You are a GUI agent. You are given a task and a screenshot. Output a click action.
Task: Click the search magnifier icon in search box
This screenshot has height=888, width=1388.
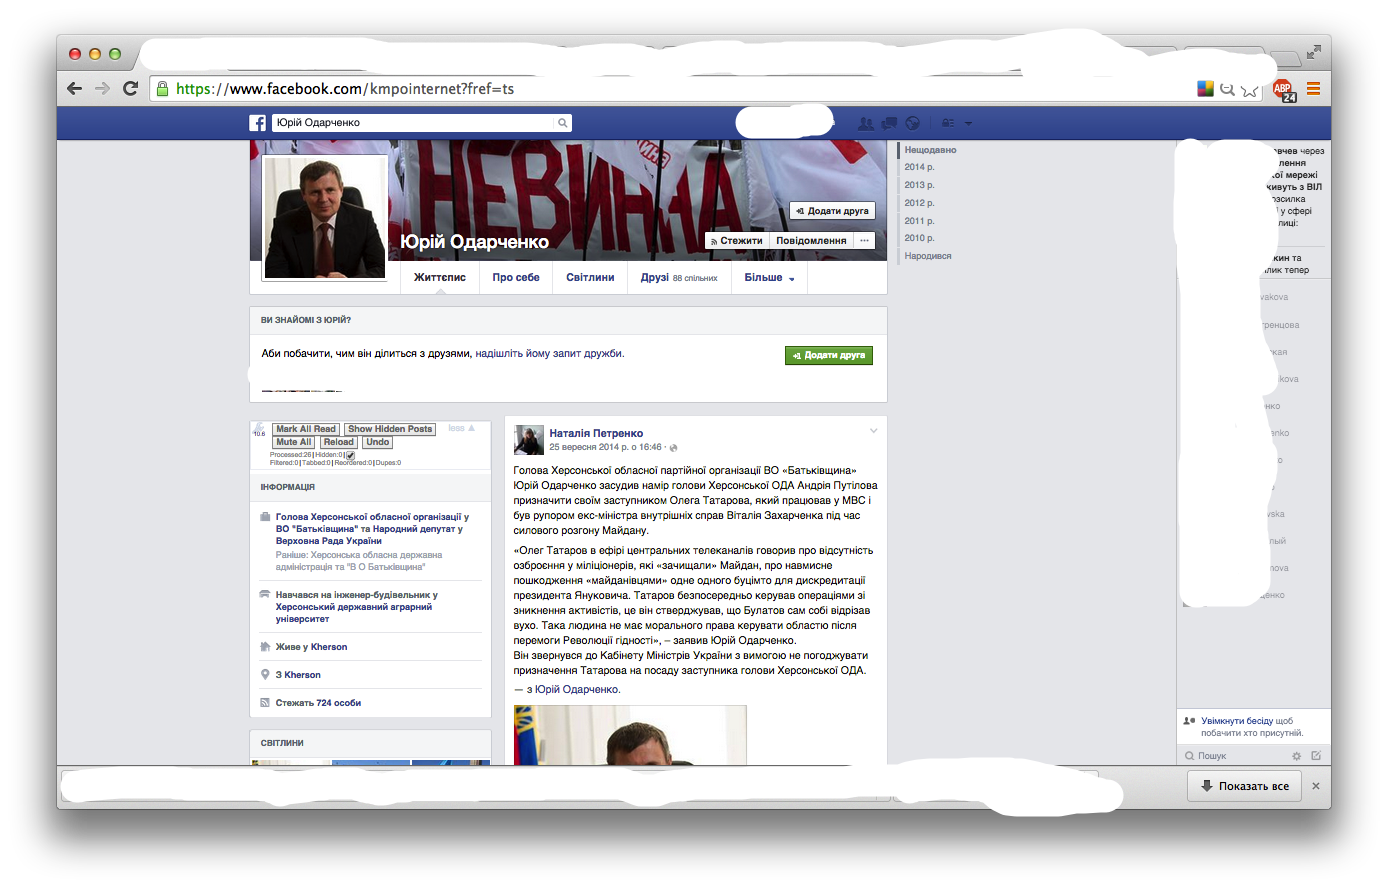562,122
